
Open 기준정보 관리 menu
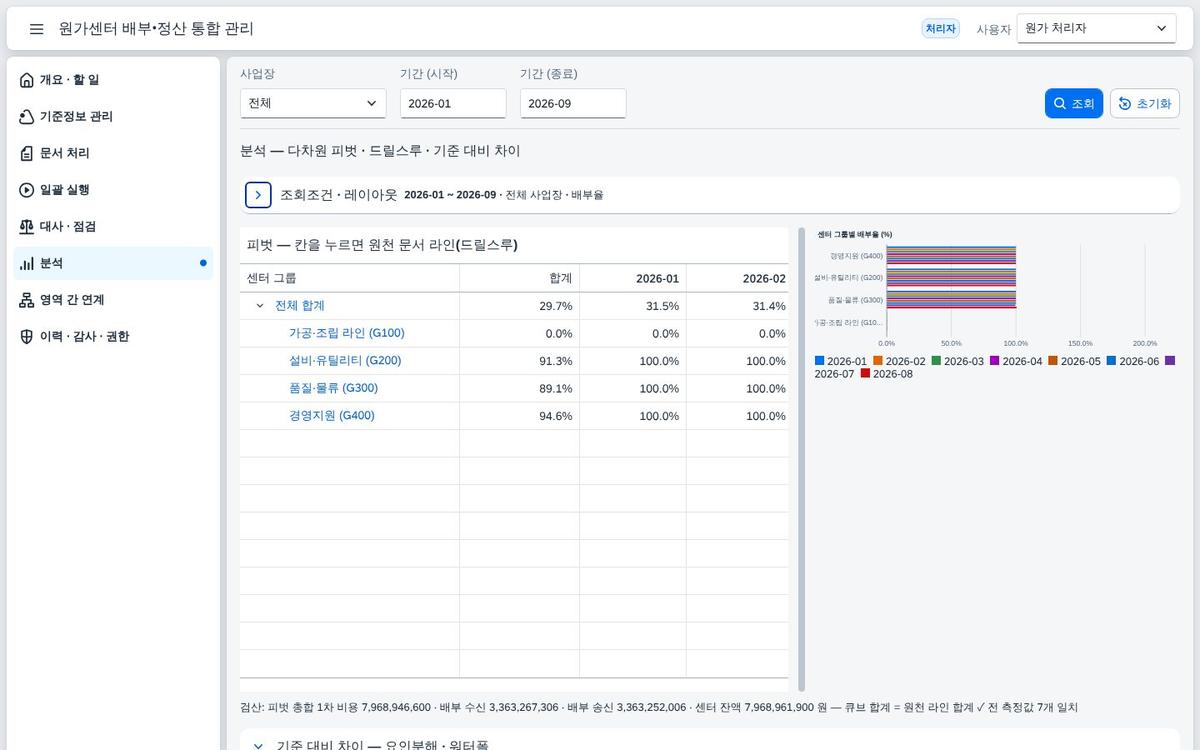tap(113, 117)
